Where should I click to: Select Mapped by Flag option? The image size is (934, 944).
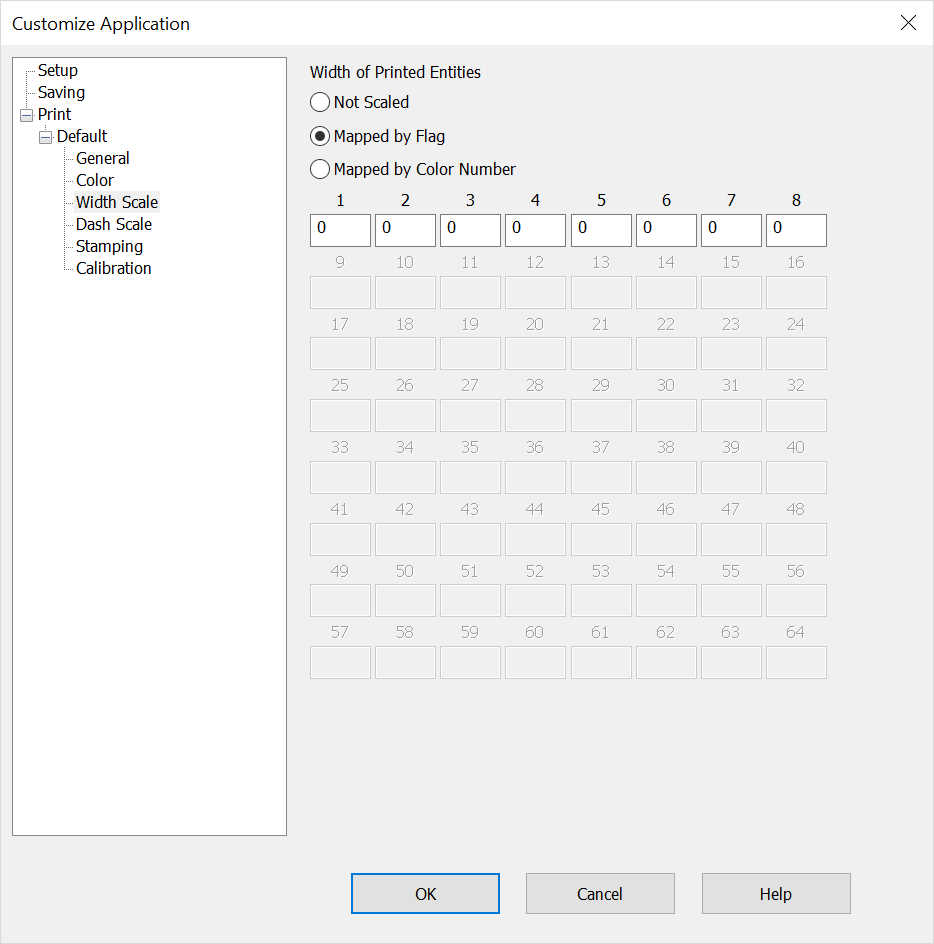(320, 136)
